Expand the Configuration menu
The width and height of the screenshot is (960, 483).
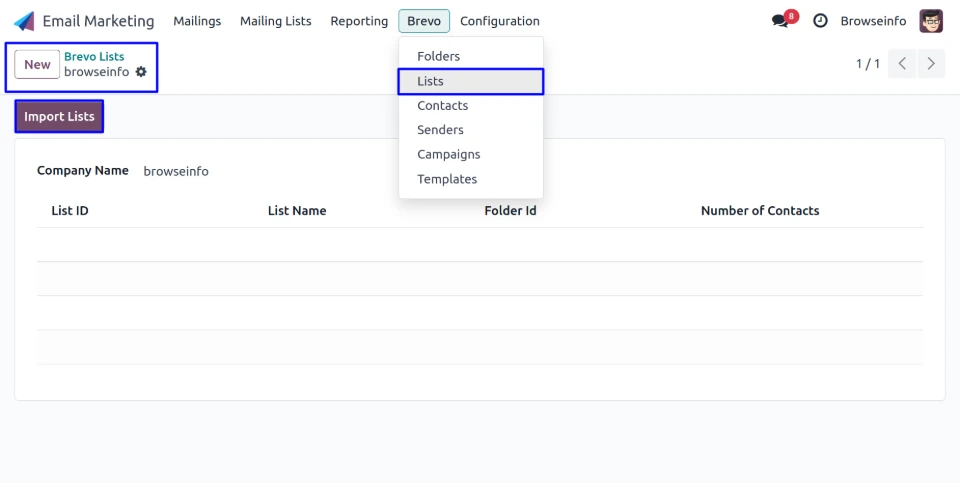click(499, 21)
